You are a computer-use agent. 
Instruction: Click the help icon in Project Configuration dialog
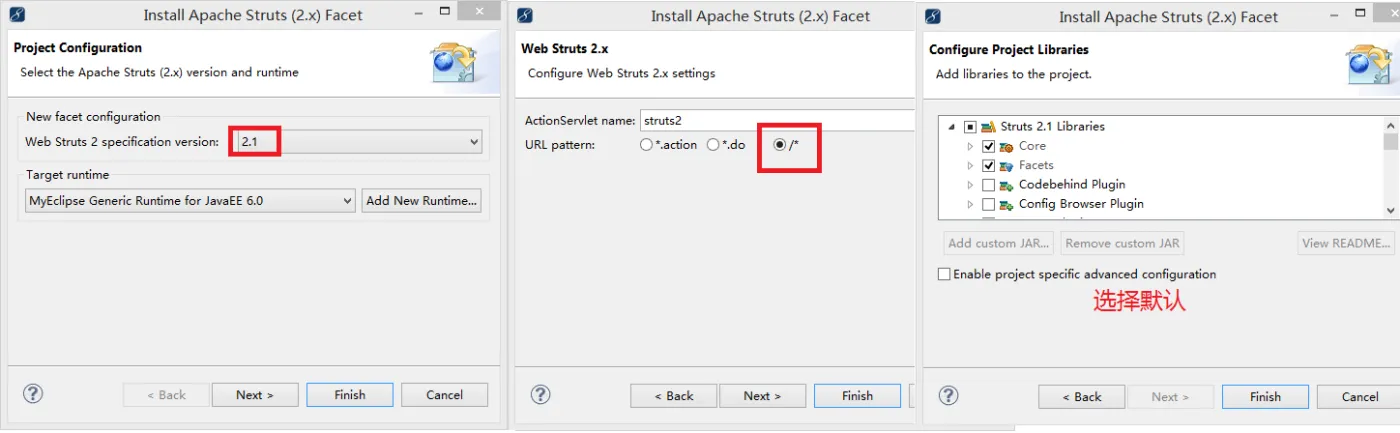click(x=33, y=394)
